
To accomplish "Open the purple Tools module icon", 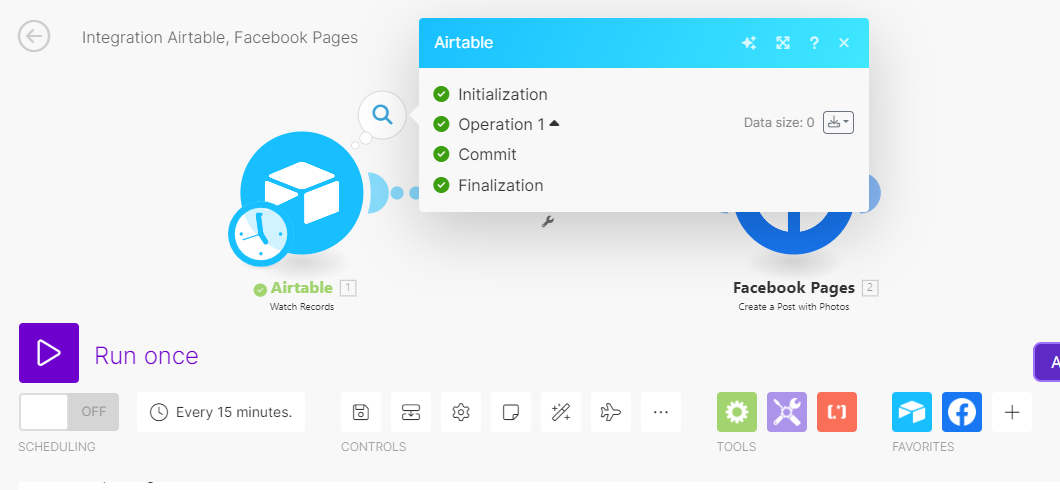I will (787, 412).
